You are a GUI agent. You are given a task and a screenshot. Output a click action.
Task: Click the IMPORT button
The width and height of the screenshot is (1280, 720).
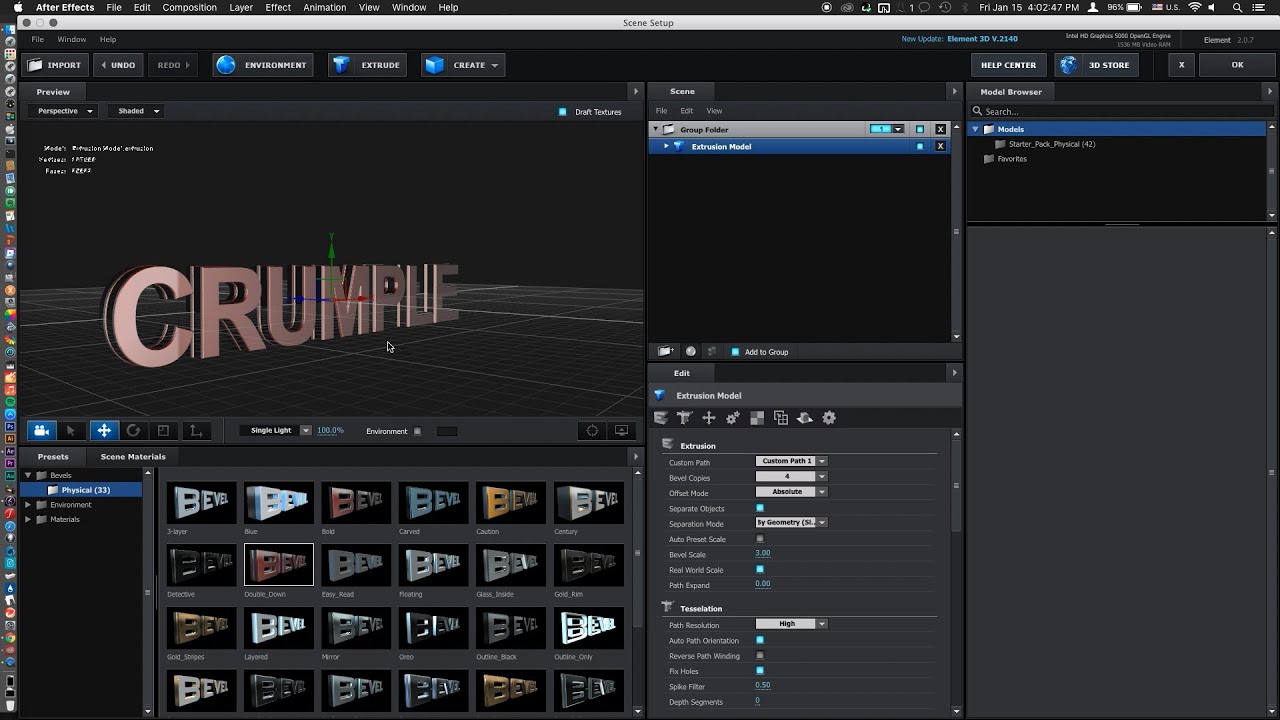(x=55, y=65)
